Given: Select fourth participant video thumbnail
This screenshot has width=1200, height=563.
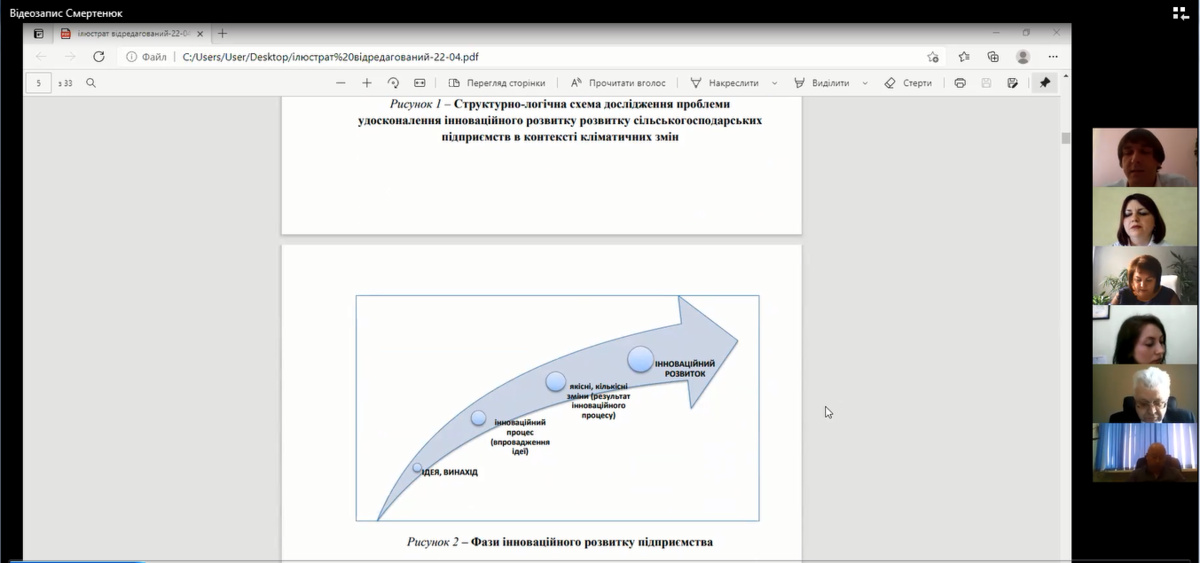Looking at the screenshot, I should [x=1144, y=334].
